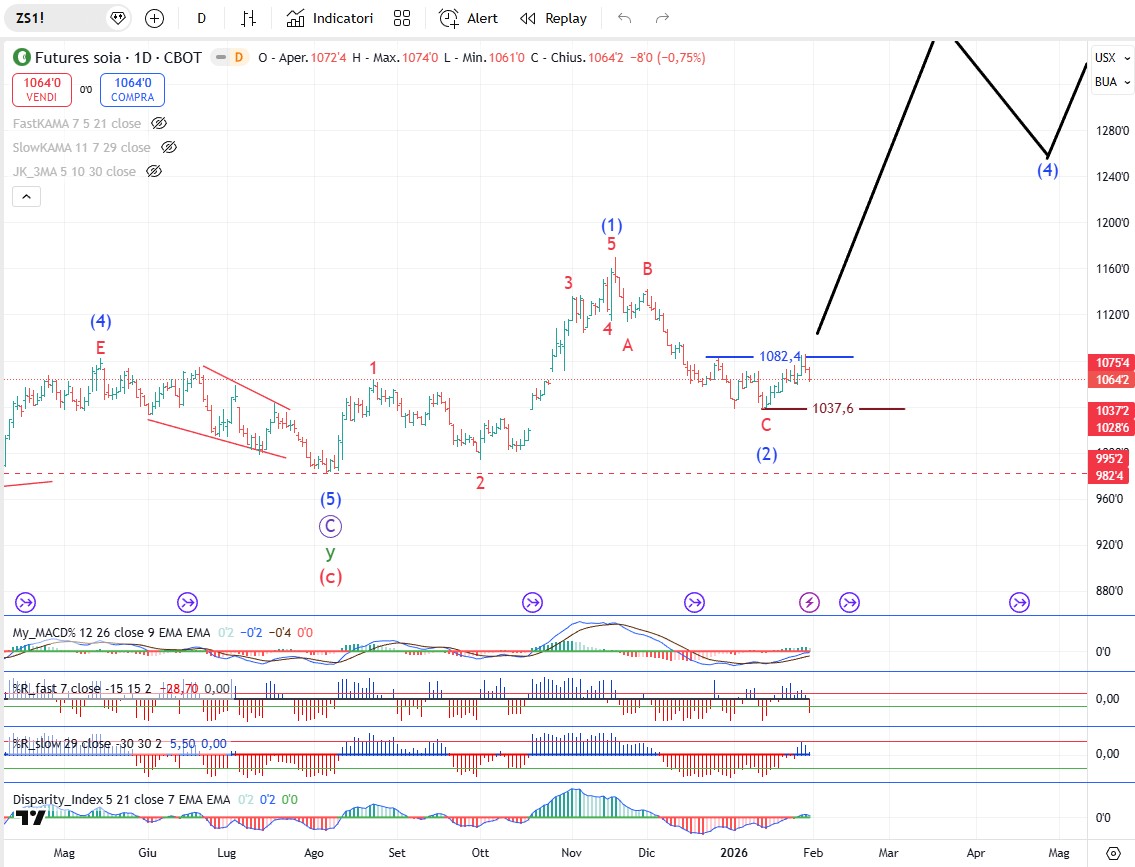Collapse the indicator legend chevron

[26, 196]
